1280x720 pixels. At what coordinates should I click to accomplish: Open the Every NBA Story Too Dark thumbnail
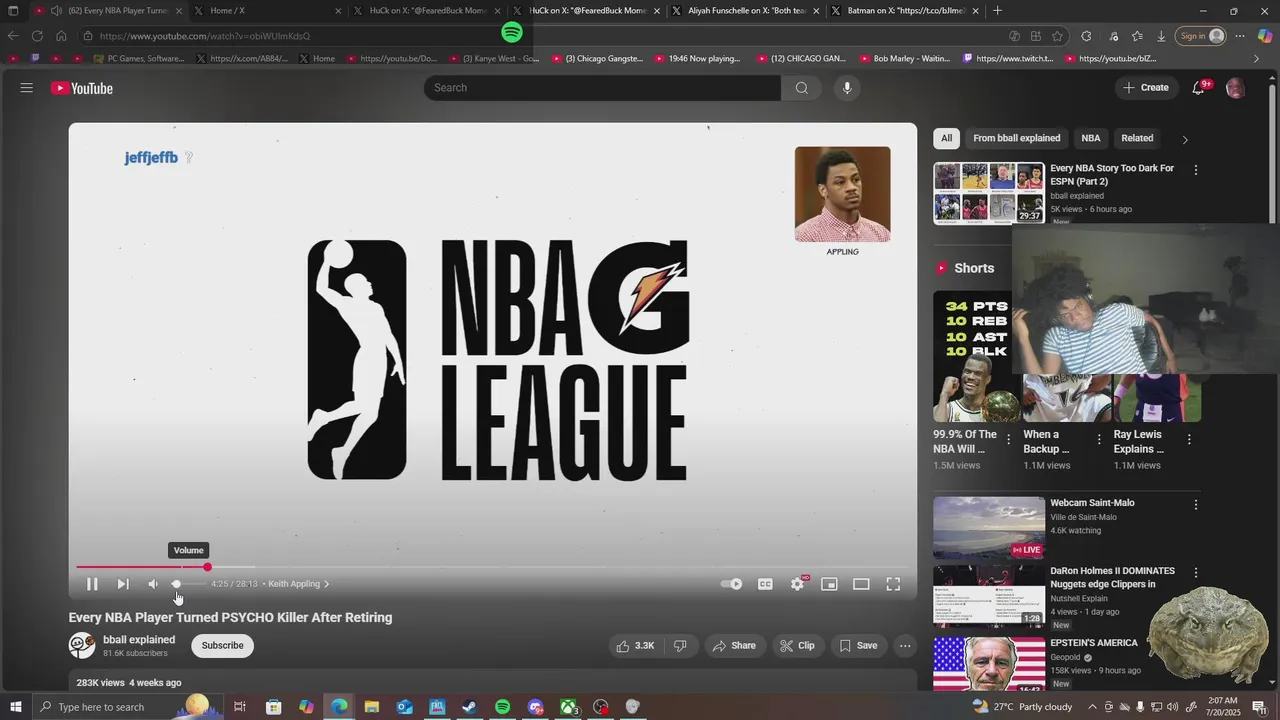point(989,193)
